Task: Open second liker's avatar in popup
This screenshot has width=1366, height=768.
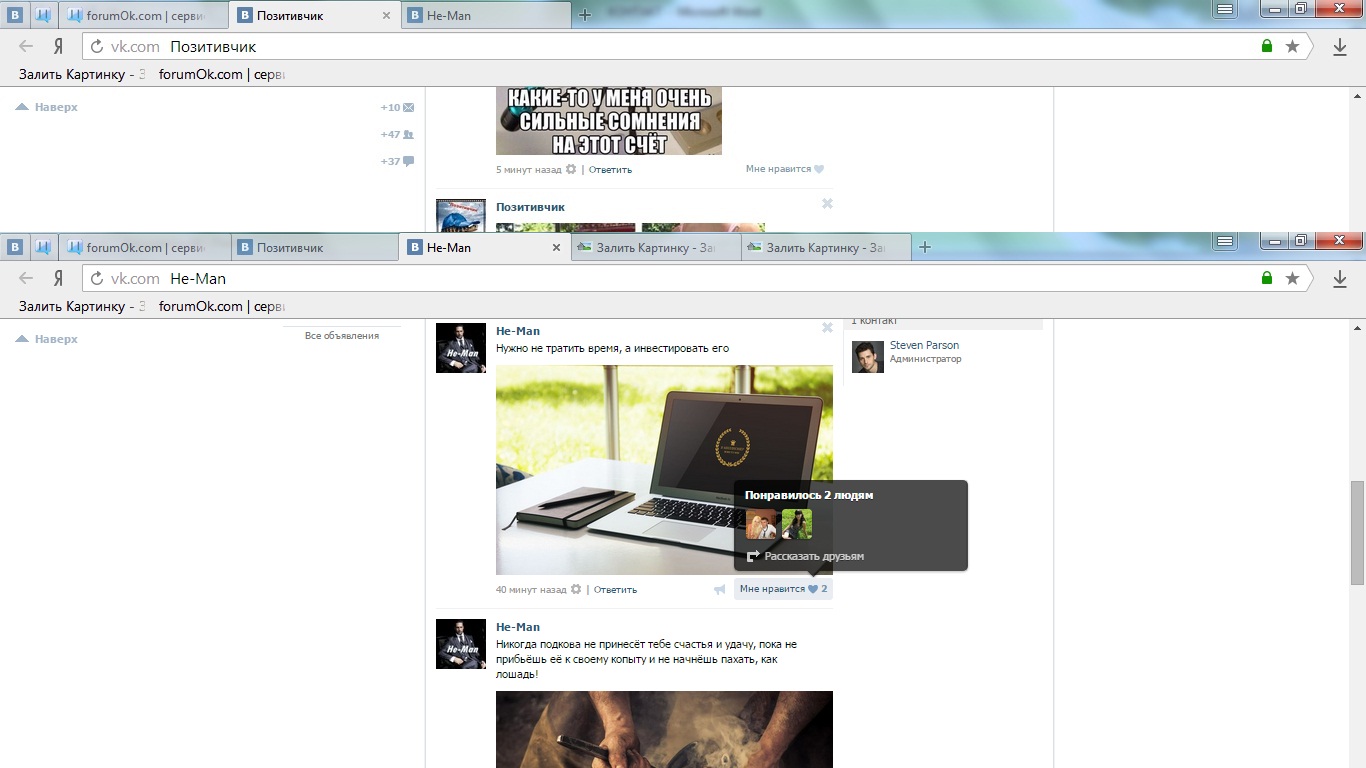Action: tap(797, 524)
